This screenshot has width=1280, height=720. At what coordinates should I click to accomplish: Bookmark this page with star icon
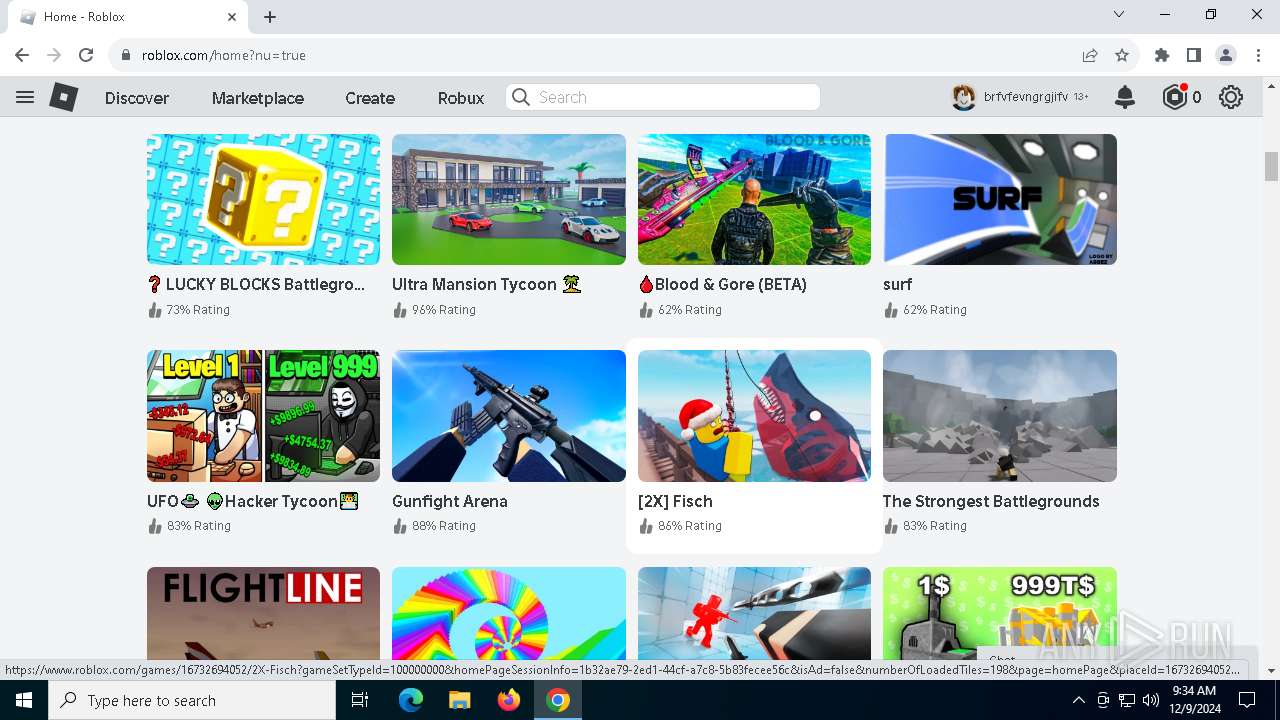(x=1122, y=55)
